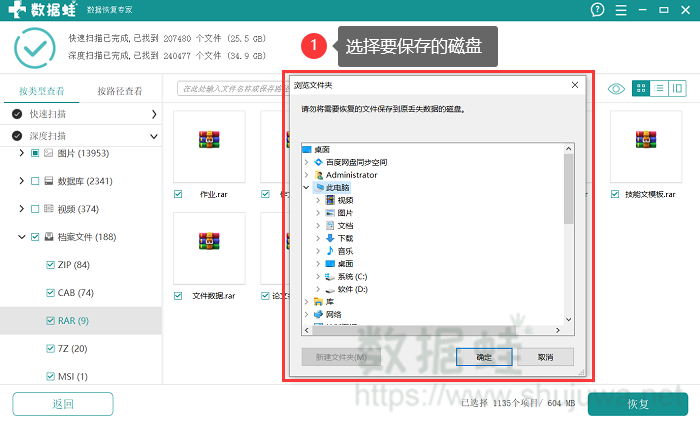Viewport: 700px width, 428px height.
Task: Click the 作业.rar archive thumbnail
Action: click(x=209, y=146)
